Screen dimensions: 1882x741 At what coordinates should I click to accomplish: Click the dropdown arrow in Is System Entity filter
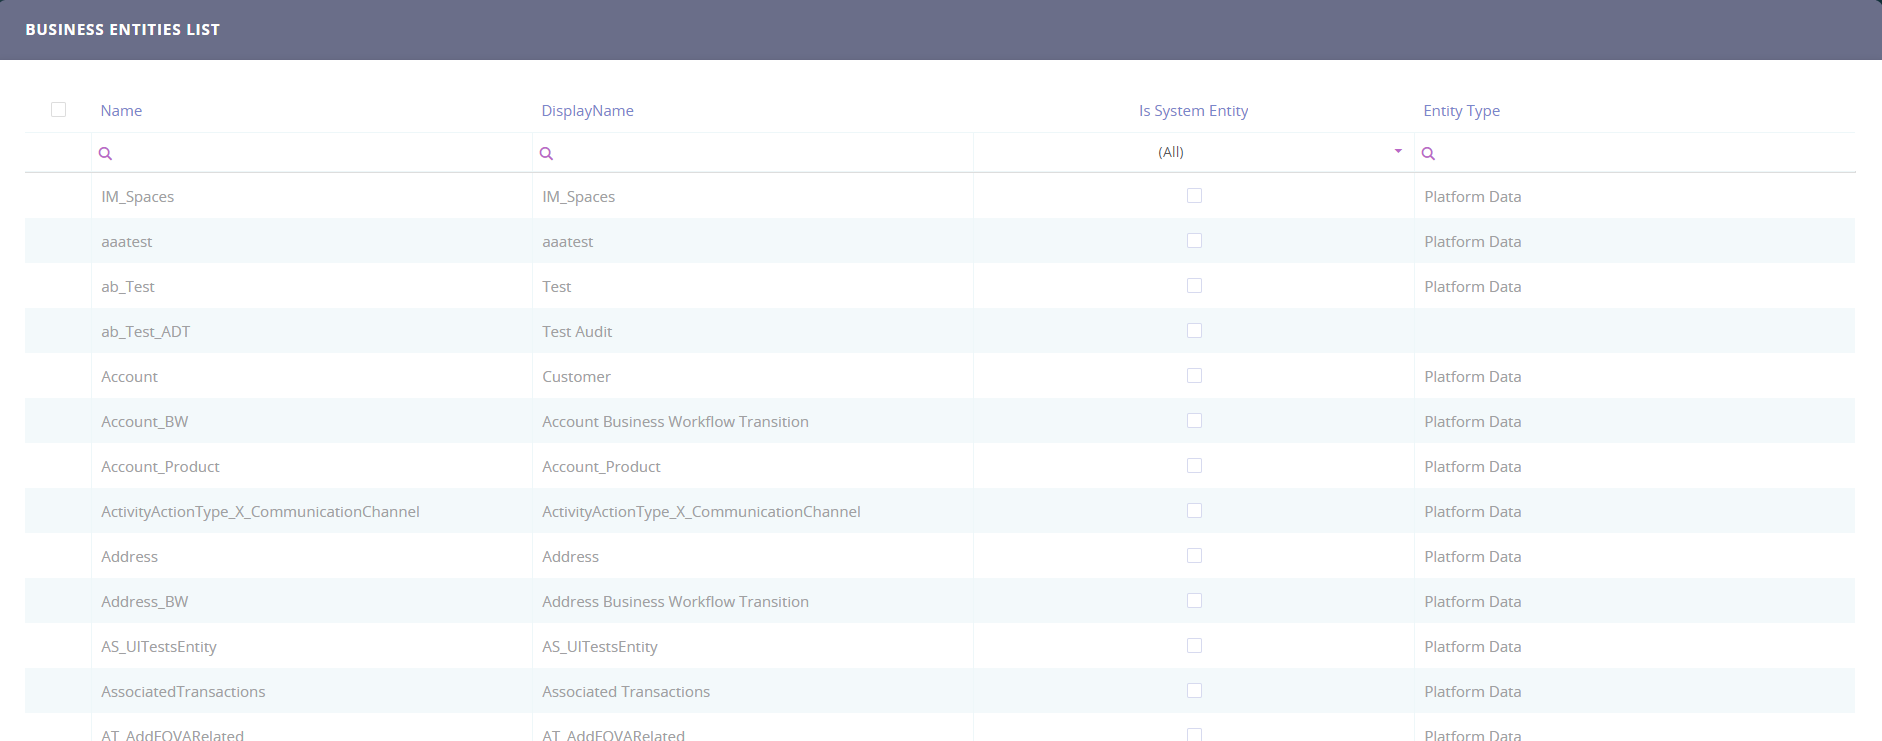pyautogui.click(x=1398, y=152)
